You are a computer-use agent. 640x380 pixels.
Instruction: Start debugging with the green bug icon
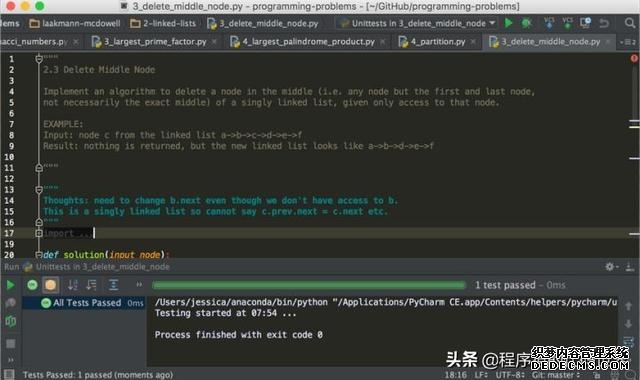527,23
